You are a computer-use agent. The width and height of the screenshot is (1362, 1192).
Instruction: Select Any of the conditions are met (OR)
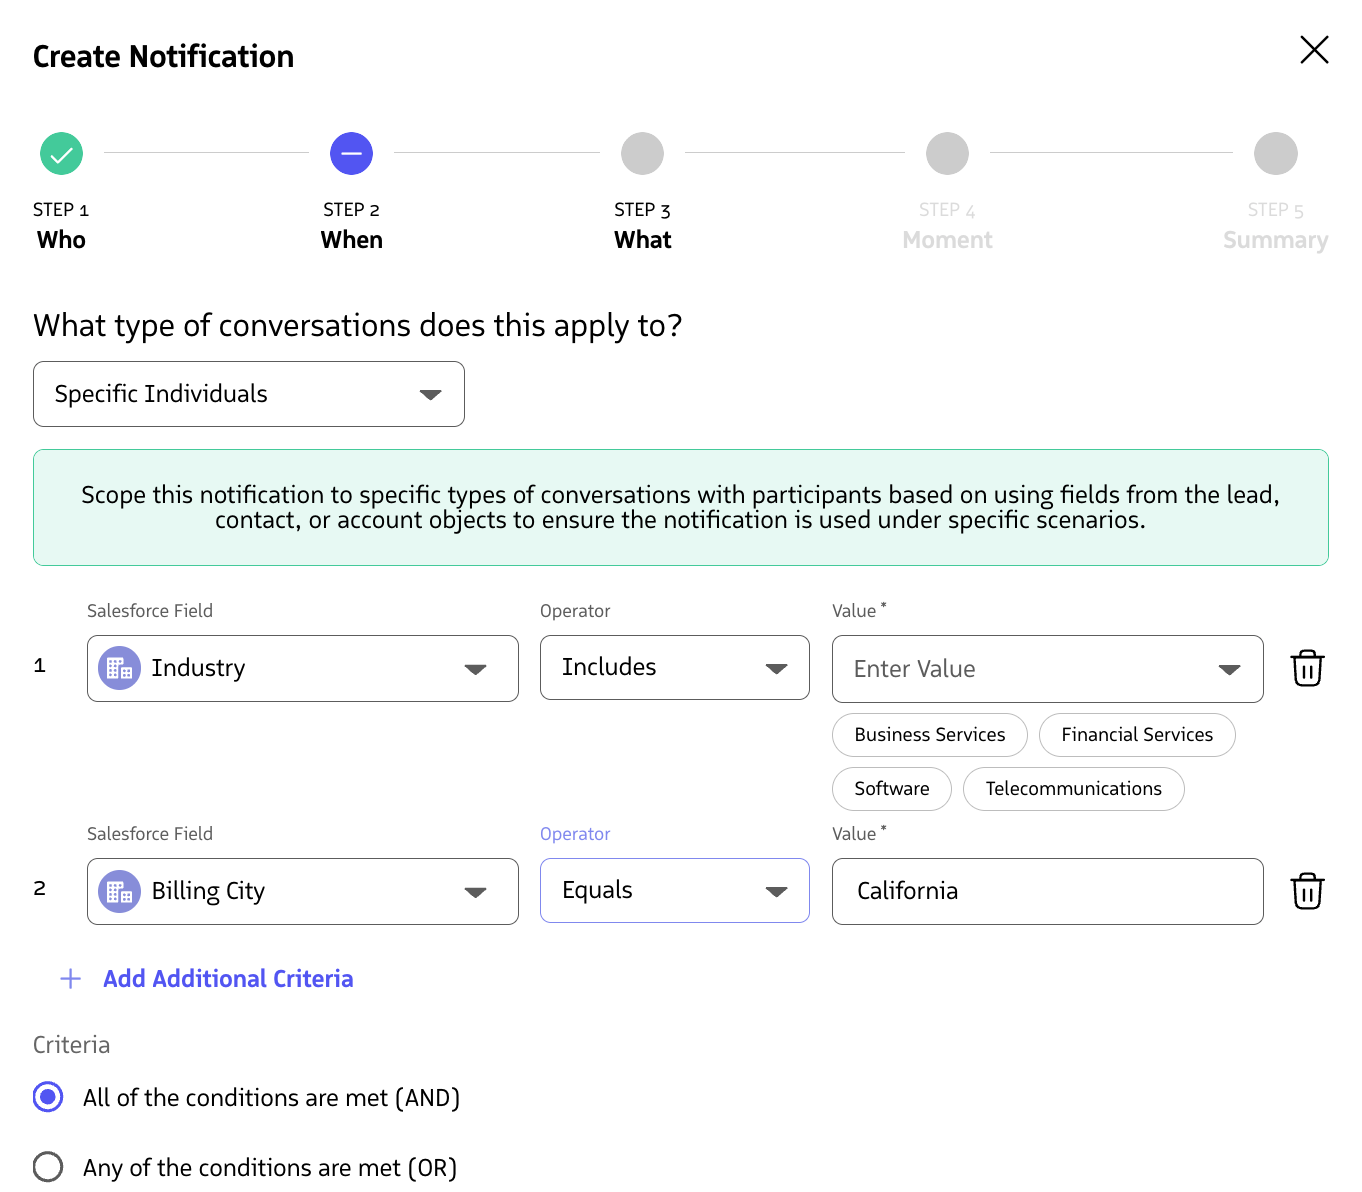tap(48, 1167)
